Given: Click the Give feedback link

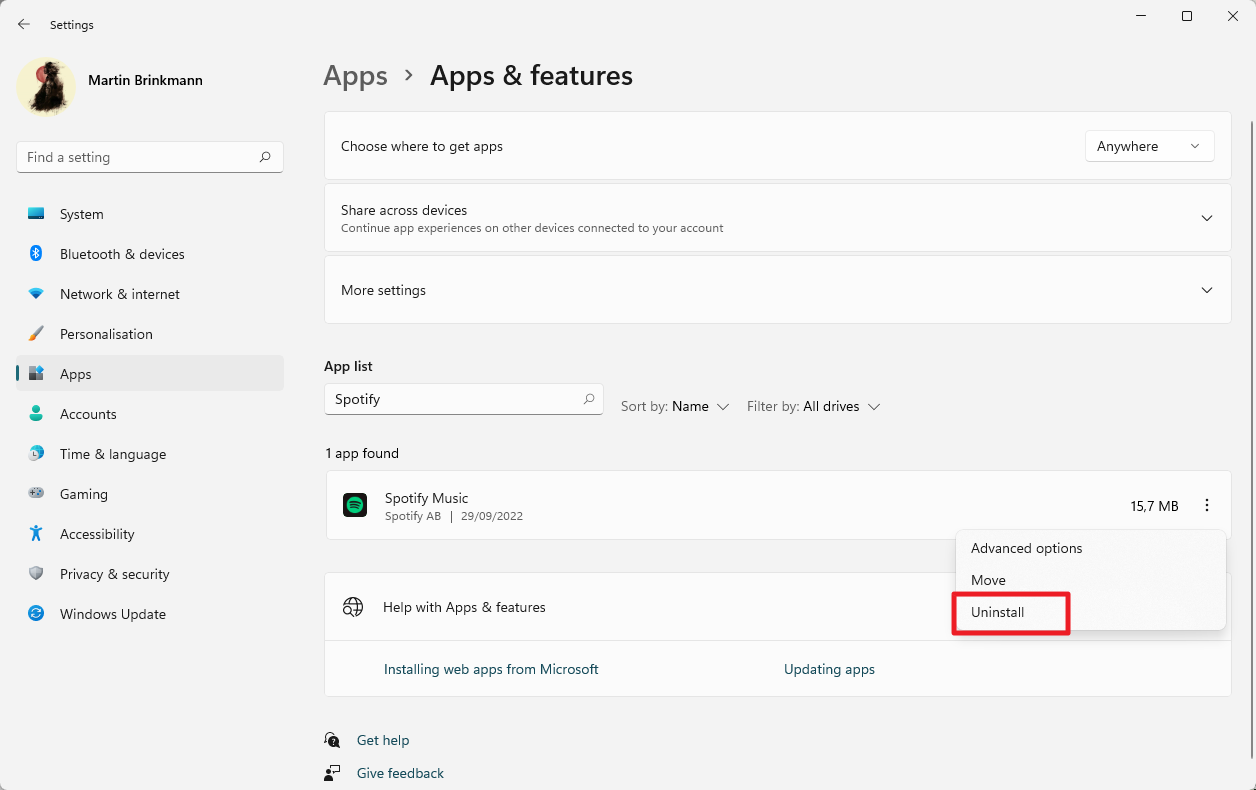Looking at the screenshot, I should click(x=400, y=773).
